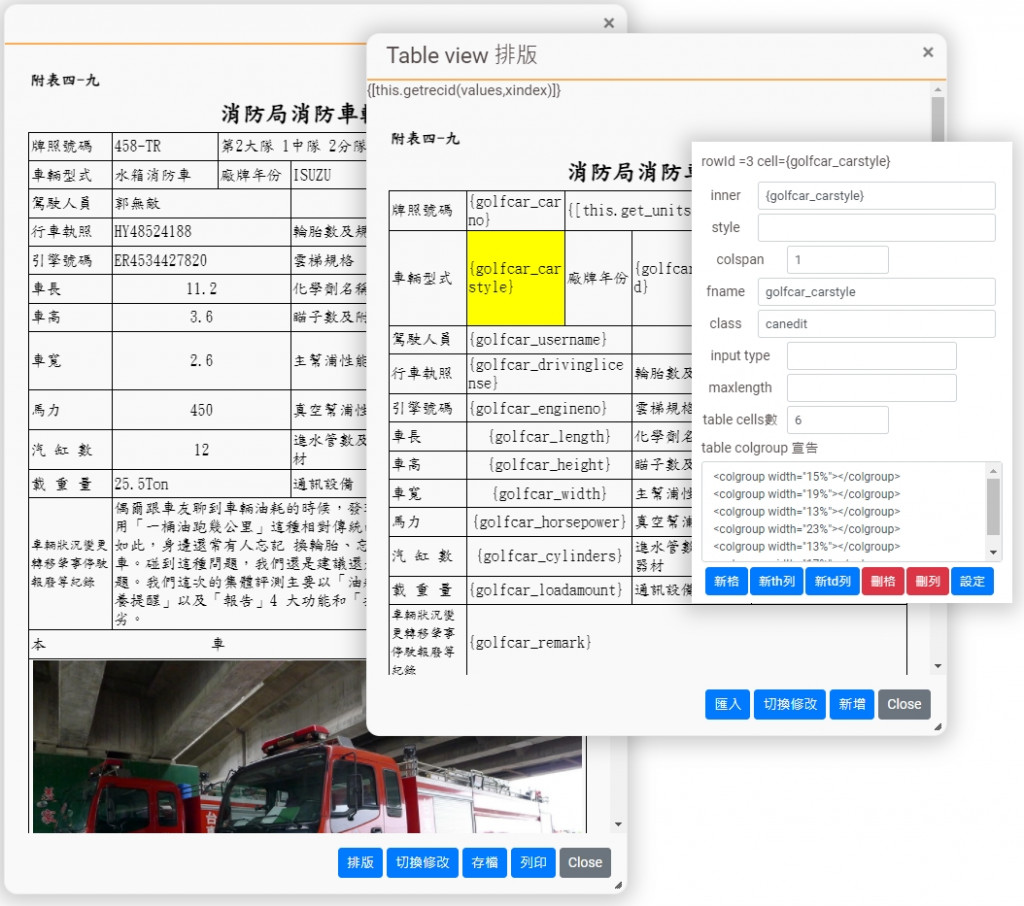Screen dimensions: 1024x906
Task: Click the 新th列 button
Action: (776, 581)
